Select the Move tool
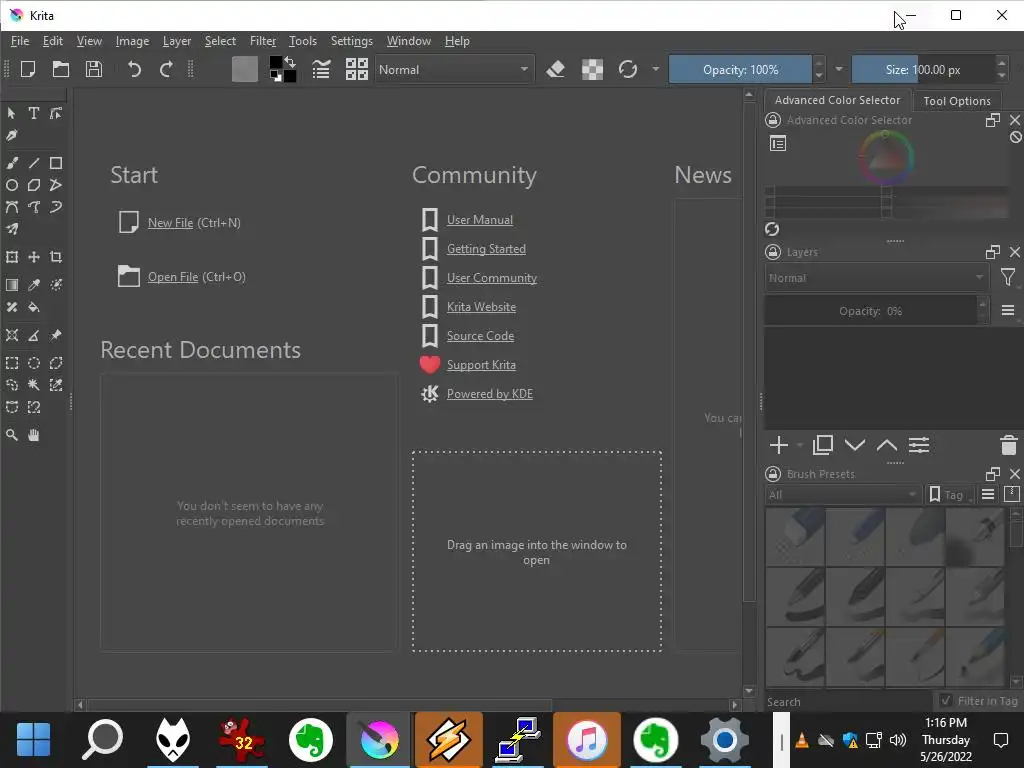This screenshot has height=768, width=1024. point(33,257)
